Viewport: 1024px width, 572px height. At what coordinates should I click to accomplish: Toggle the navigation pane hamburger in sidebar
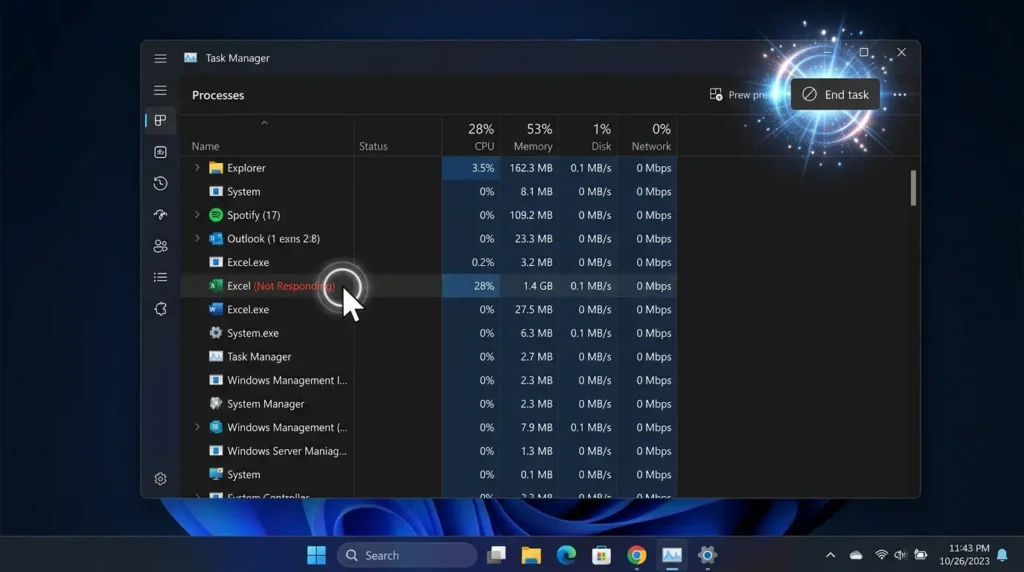coord(160,90)
